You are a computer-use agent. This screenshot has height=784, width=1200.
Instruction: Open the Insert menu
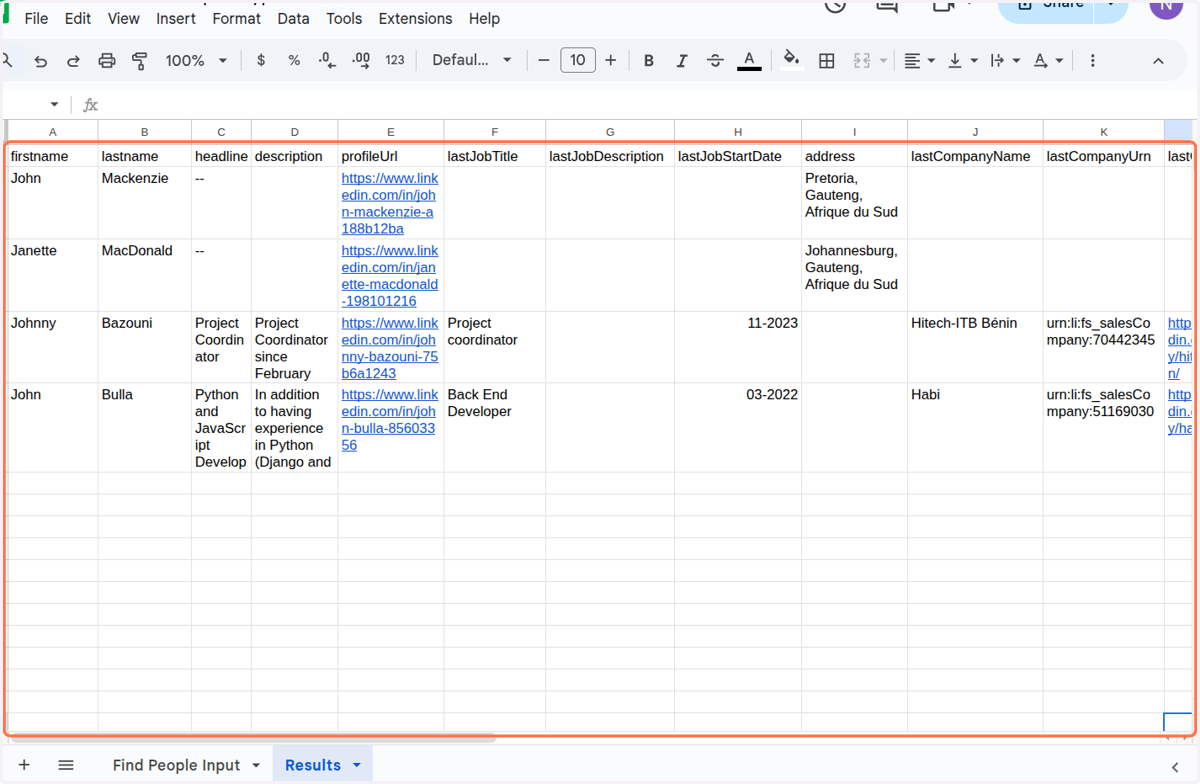(x=176, y=18)
